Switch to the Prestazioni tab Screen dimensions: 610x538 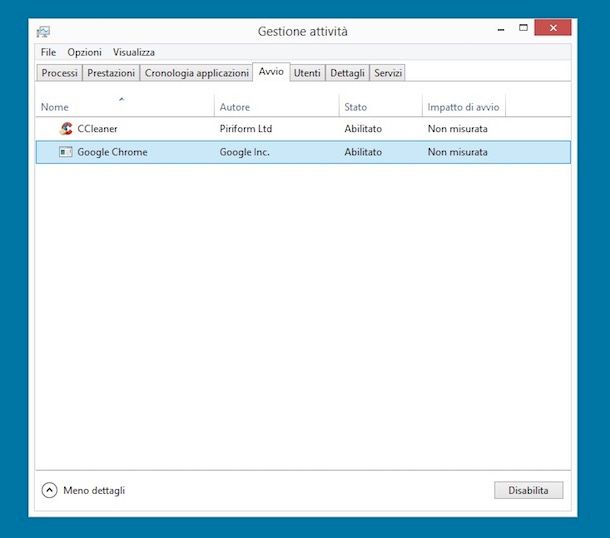click(x=111, y=73)
